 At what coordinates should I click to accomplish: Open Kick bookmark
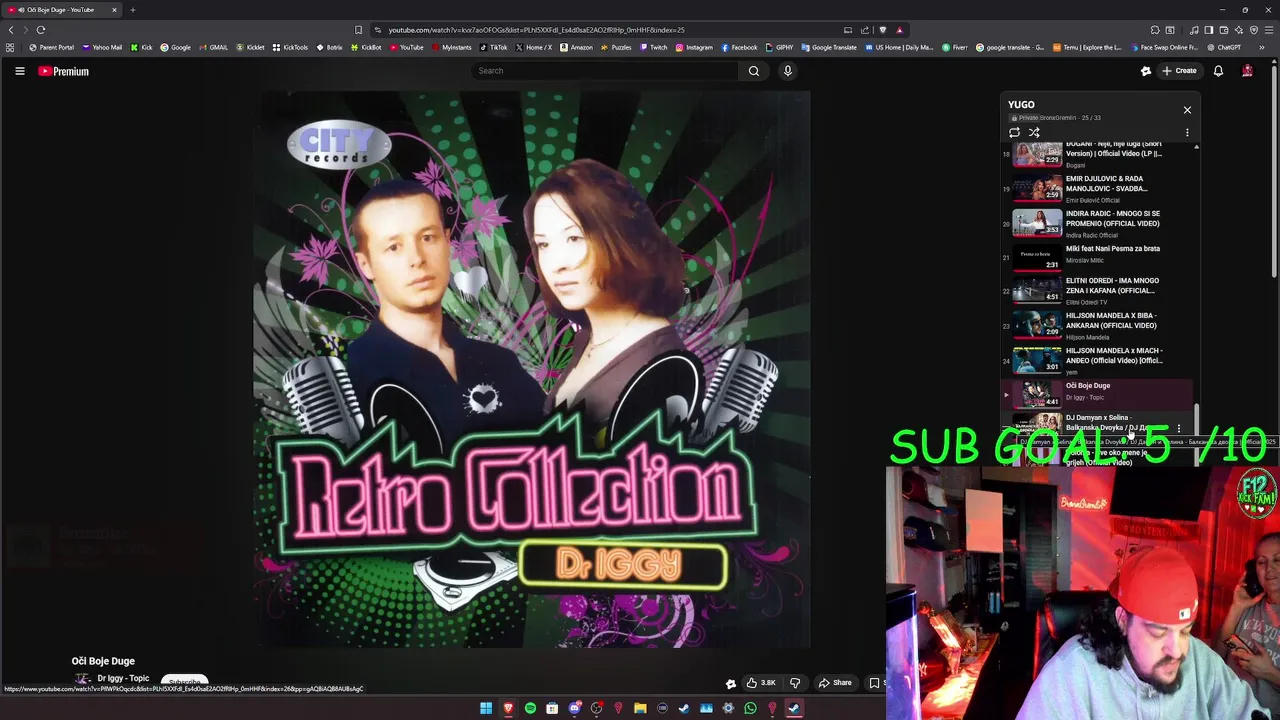142,47
